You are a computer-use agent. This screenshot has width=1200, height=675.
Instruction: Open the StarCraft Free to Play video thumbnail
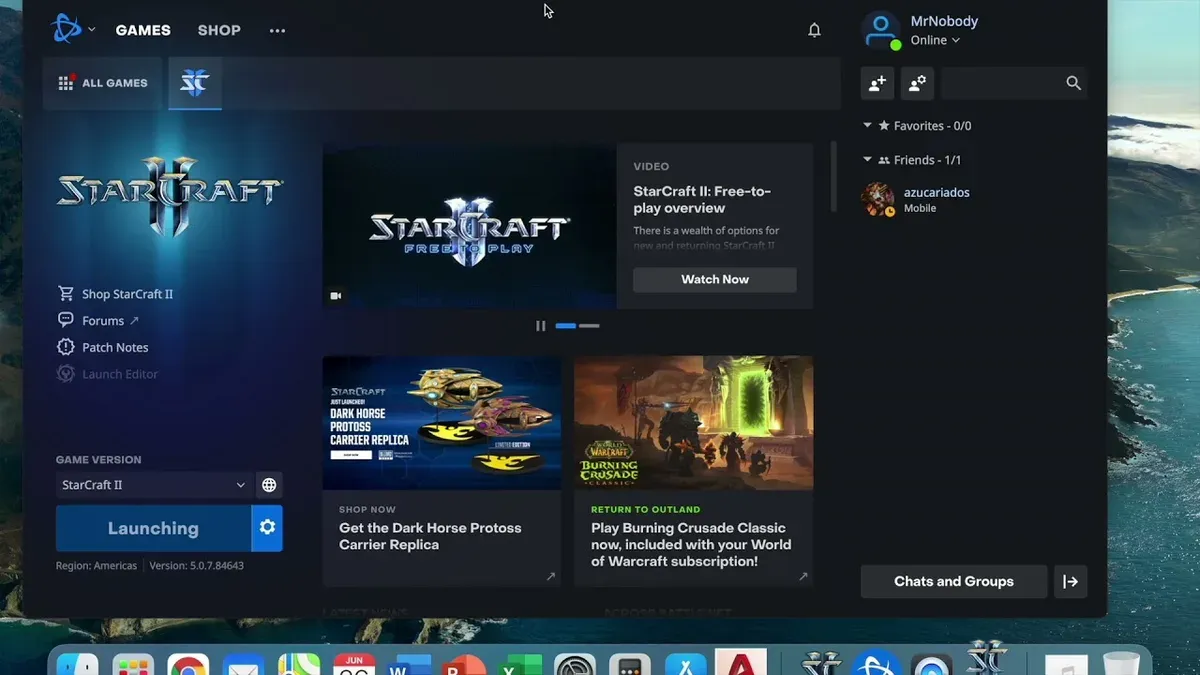pos(469,226)
